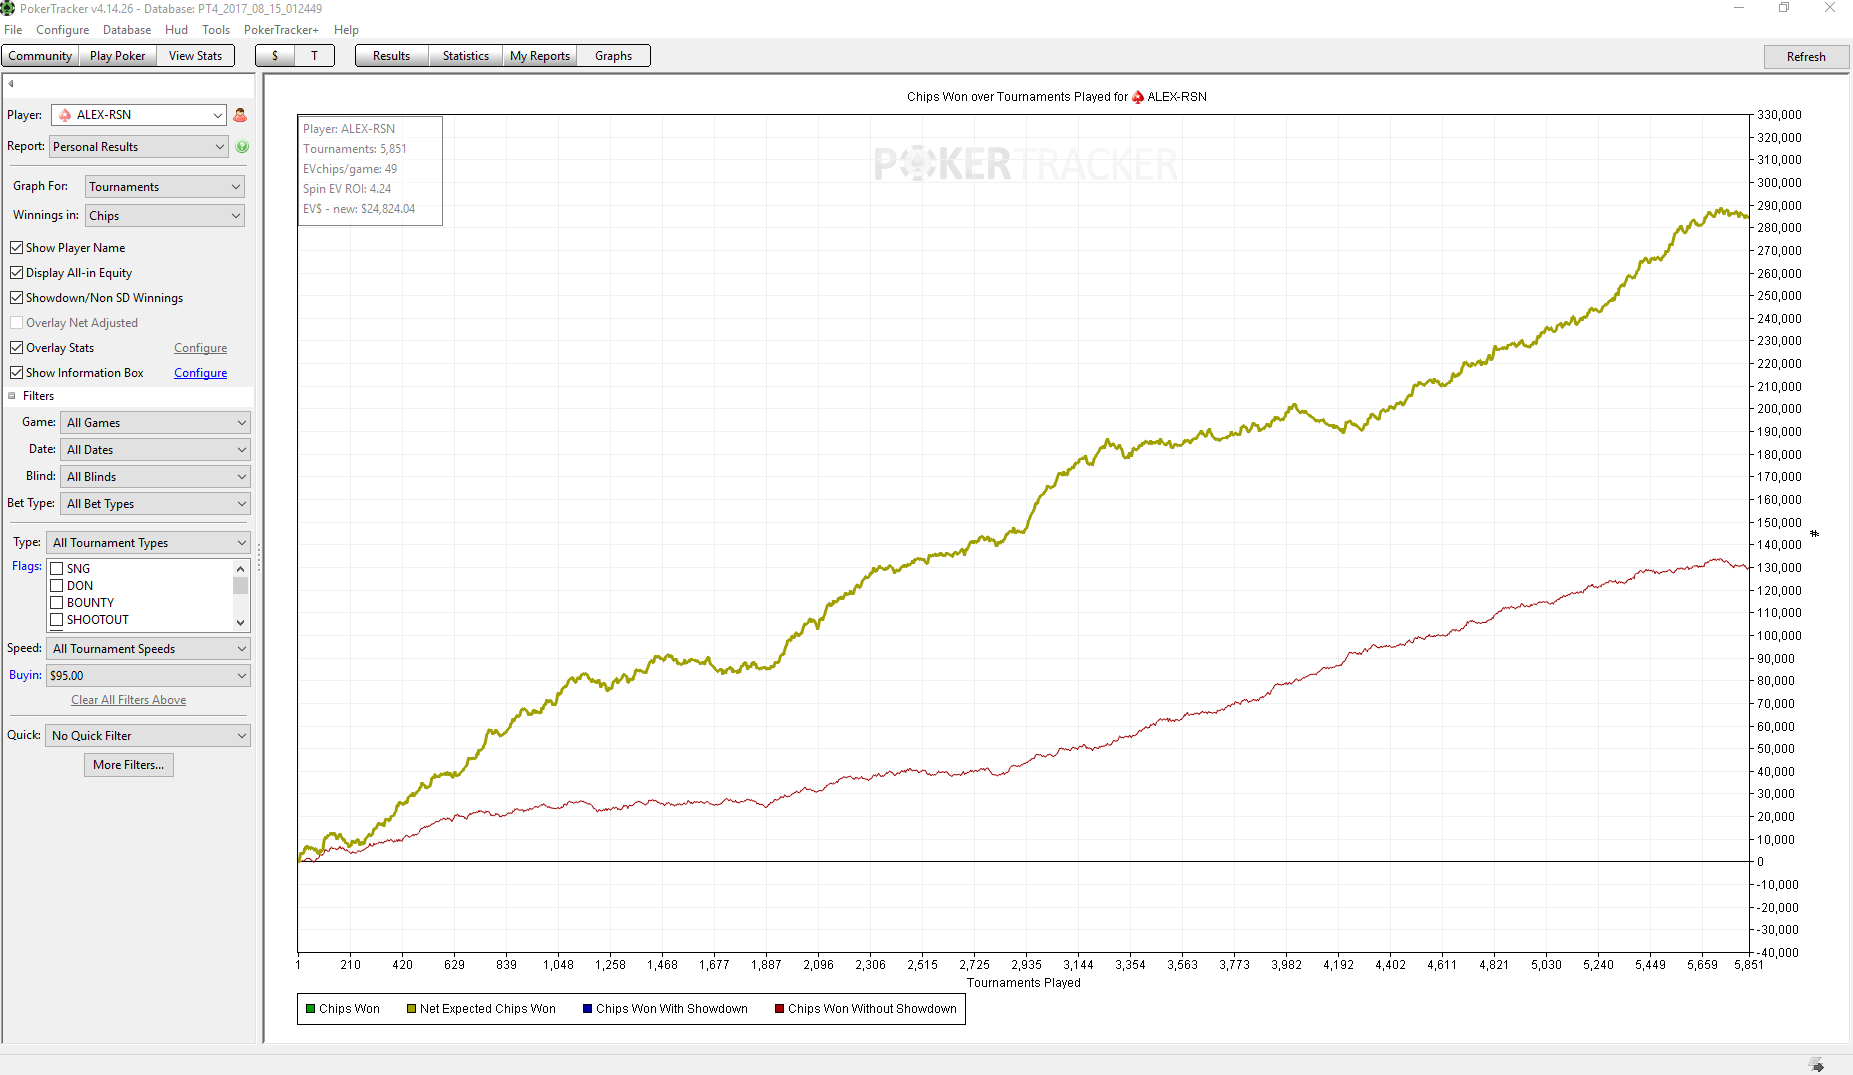
Task: Expand the Graph For dropdown
Action: pyautogui.click(x=165, y=187)
